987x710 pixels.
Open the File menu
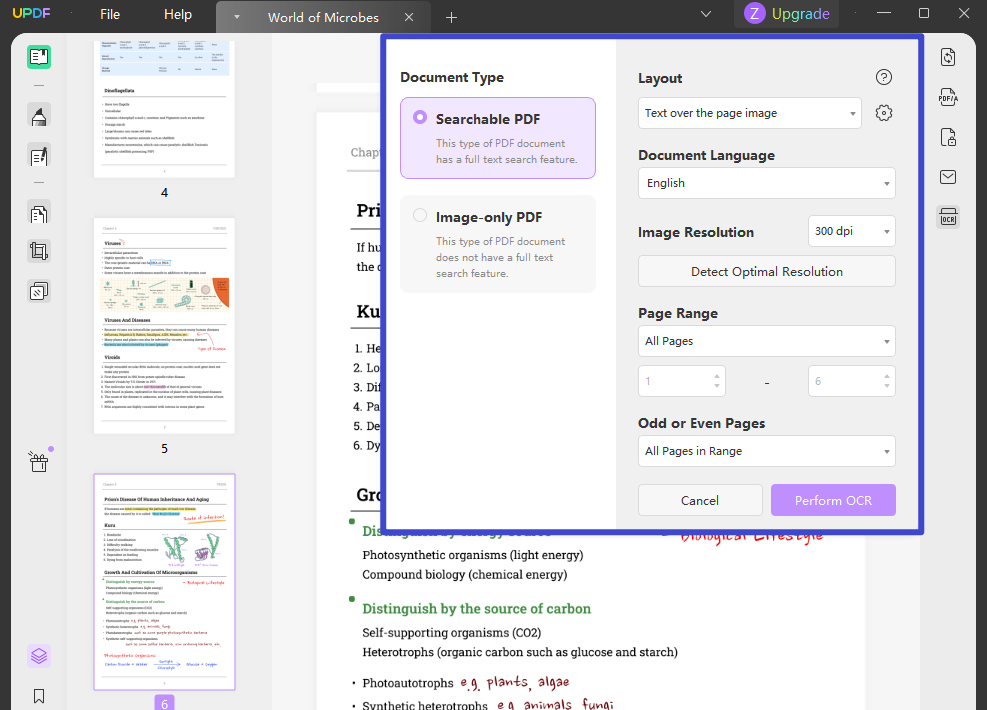tap(109, 15)
